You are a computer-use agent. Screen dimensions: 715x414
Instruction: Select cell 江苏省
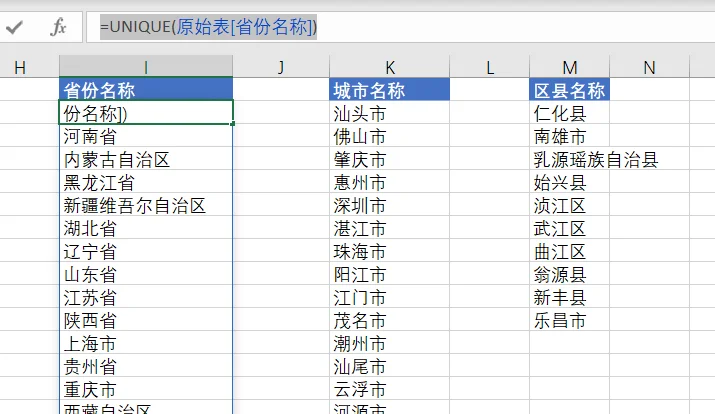click(x=146, y=296)
